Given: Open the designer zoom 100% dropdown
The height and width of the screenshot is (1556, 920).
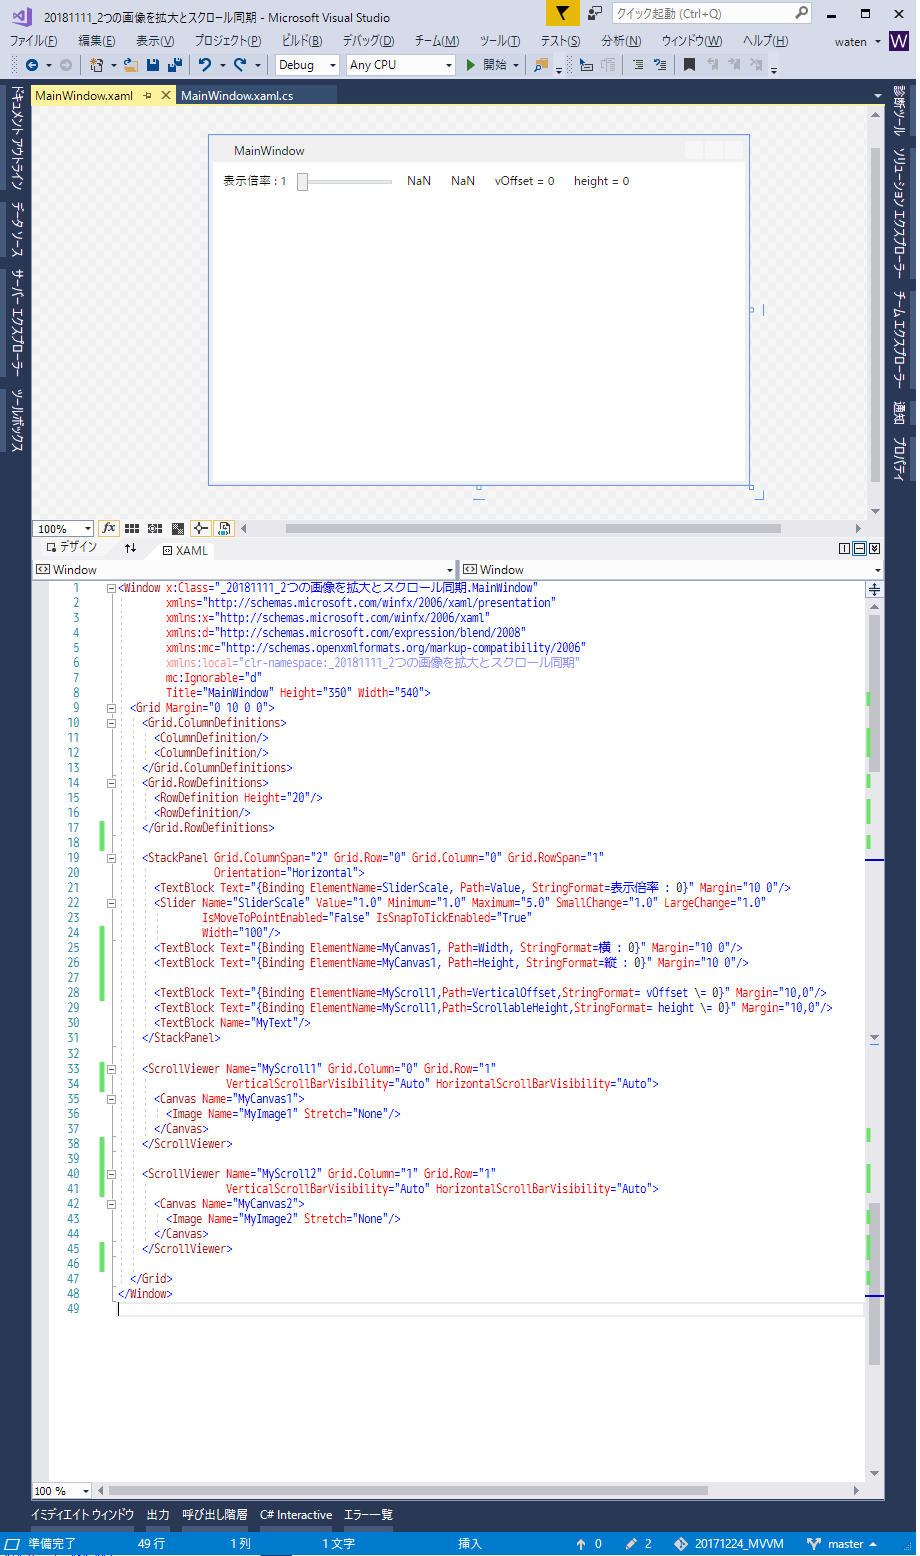Looking at the screenshot, I should [x=64, y=528].
